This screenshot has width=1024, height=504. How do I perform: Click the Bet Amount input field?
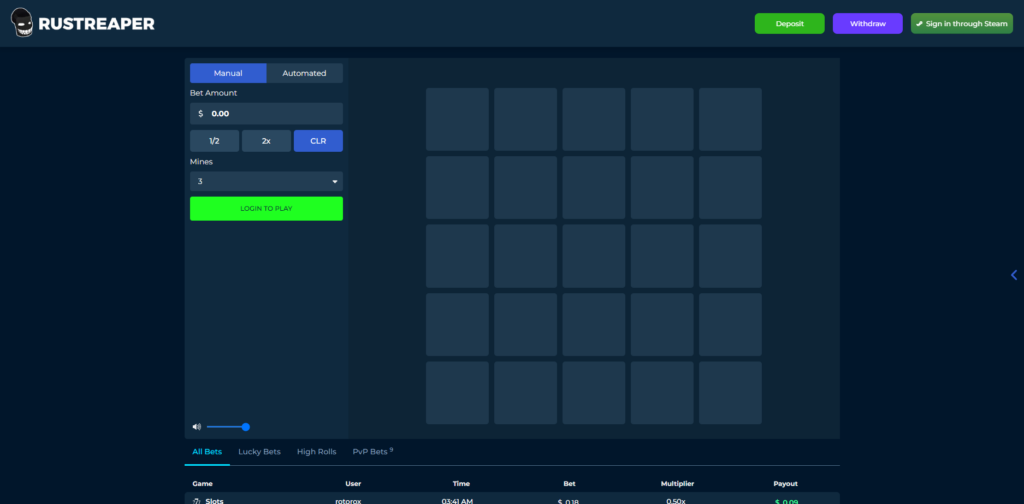point(266,114)
